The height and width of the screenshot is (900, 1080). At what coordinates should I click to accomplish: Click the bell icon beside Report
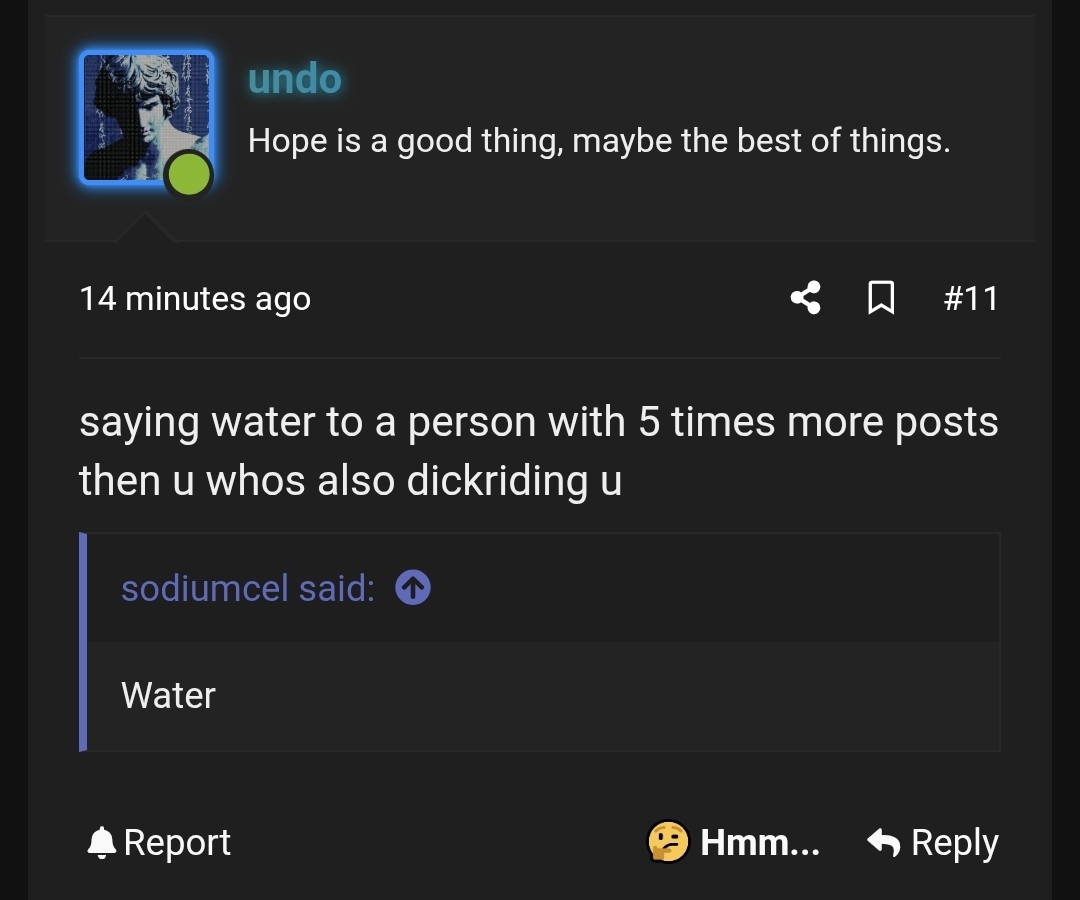coord(100,842)
